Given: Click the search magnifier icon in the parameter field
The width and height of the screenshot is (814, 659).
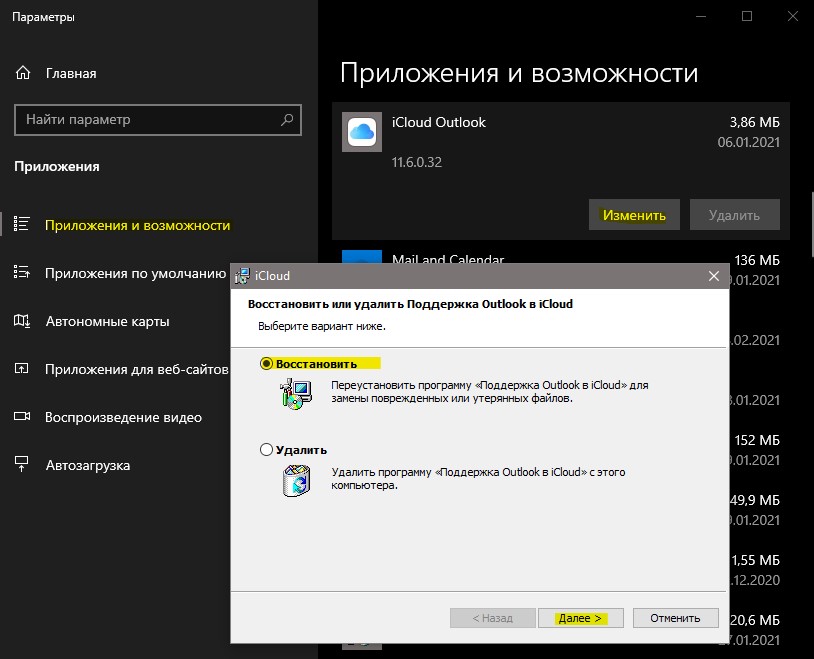Looking at the screenshot, I should [x=287, y=119].
